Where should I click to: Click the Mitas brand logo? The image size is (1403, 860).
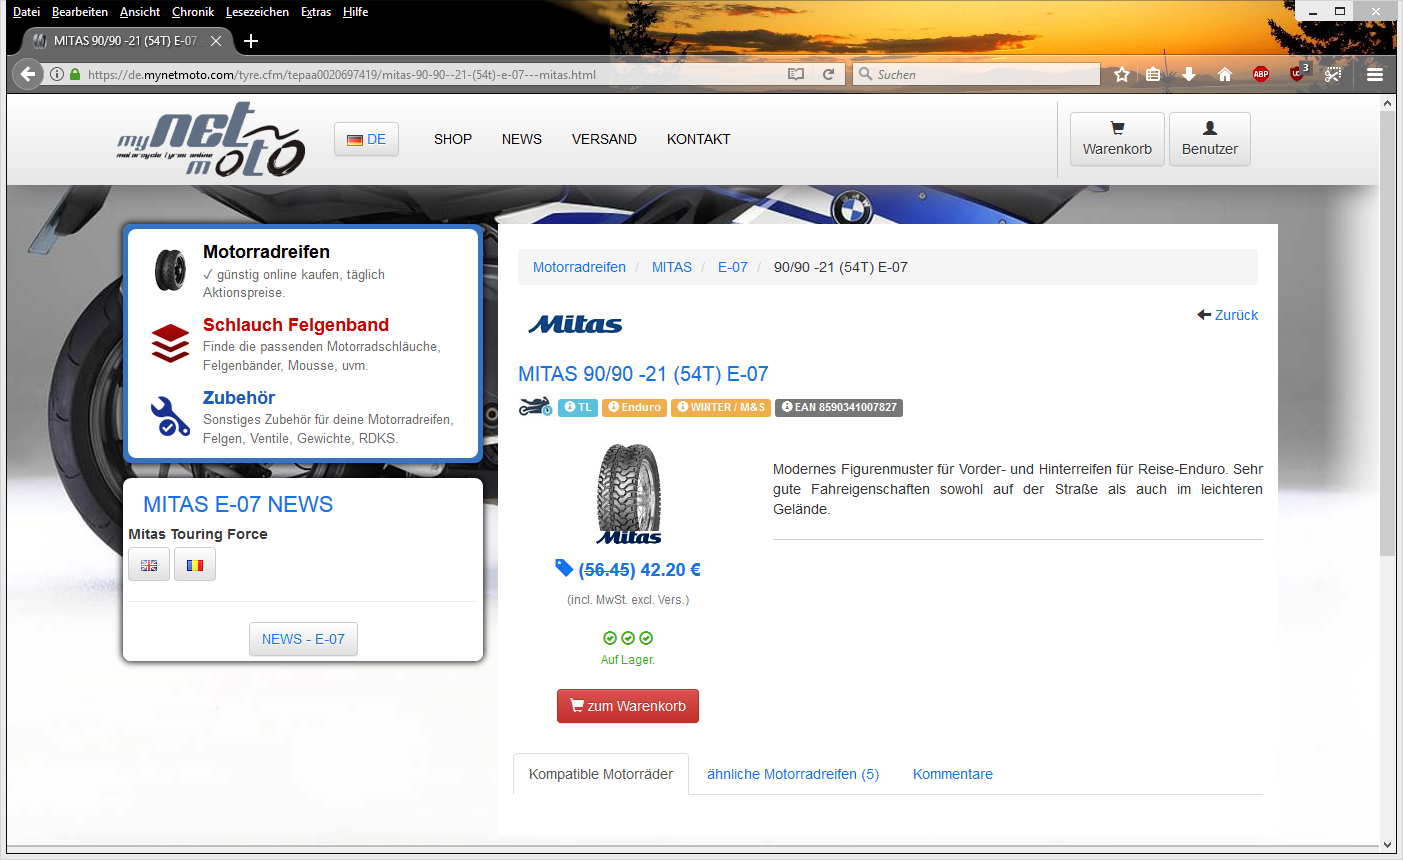[x=575, y=324]
